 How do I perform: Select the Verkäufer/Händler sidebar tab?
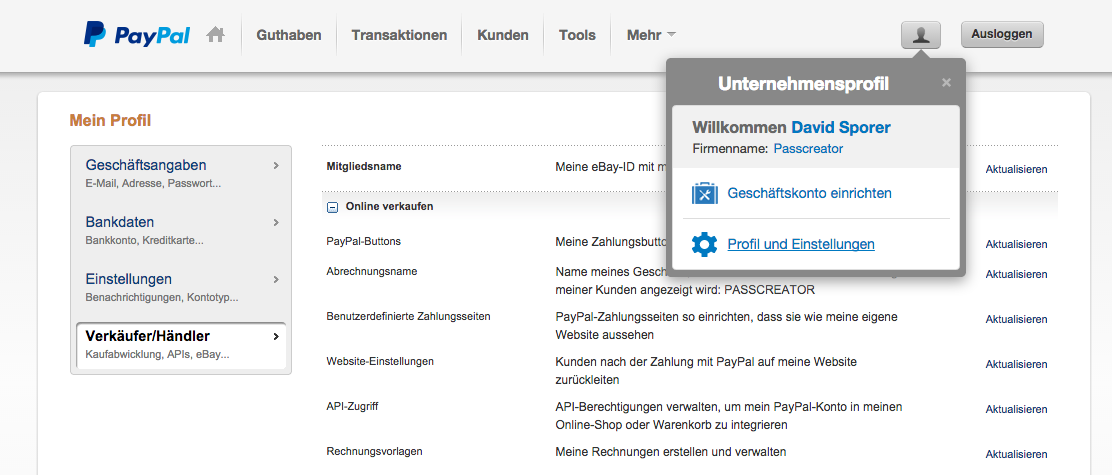181,345
